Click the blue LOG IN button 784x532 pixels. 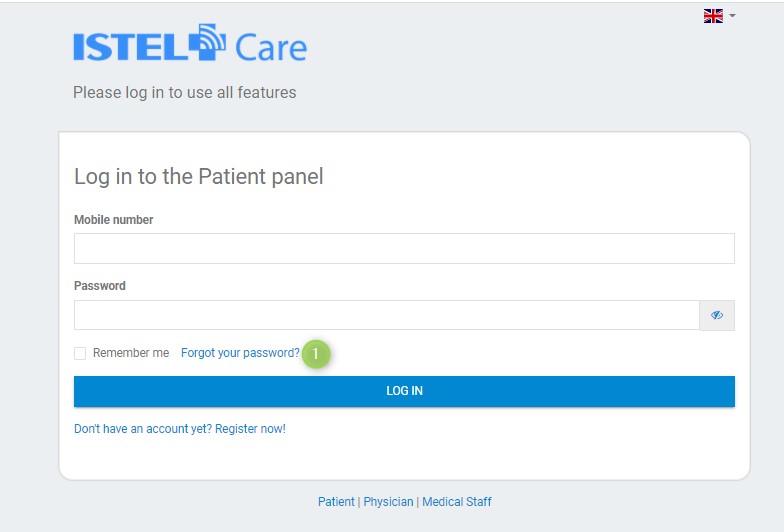[404, 391]
